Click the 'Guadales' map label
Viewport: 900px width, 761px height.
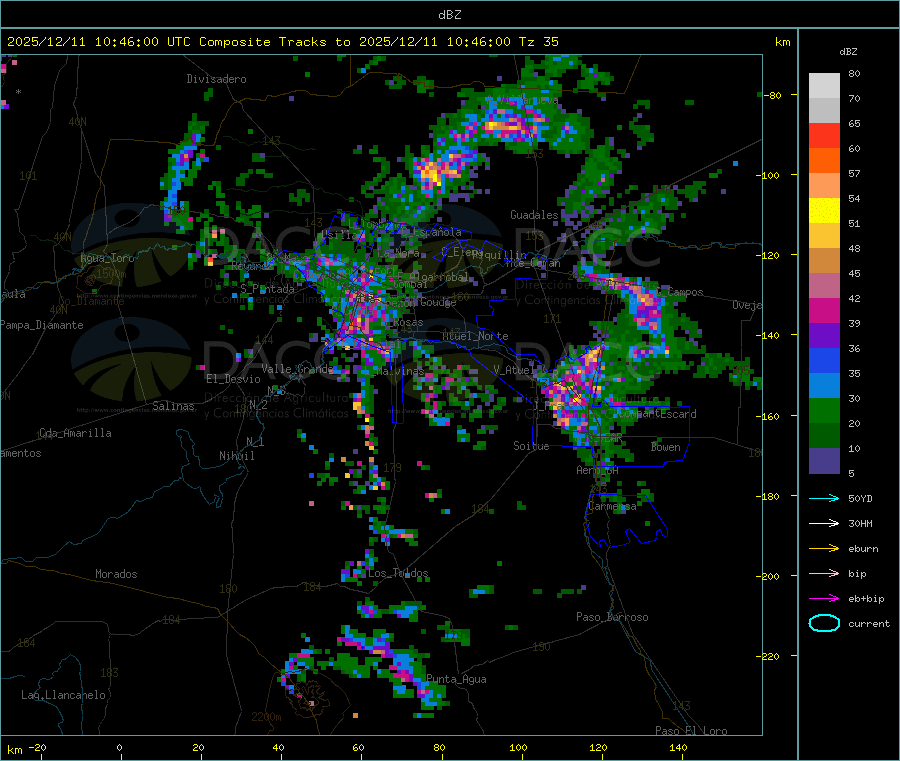[534, 215]
